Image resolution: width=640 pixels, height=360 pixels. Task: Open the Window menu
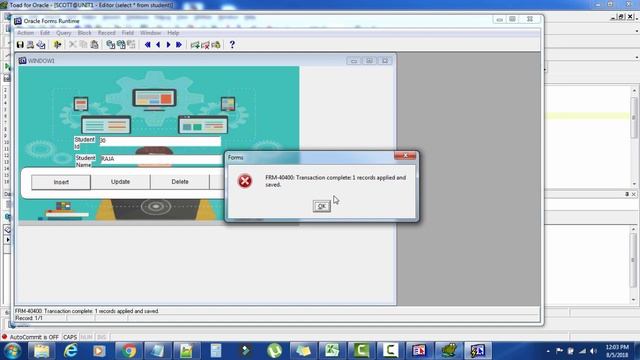point(151,33)
